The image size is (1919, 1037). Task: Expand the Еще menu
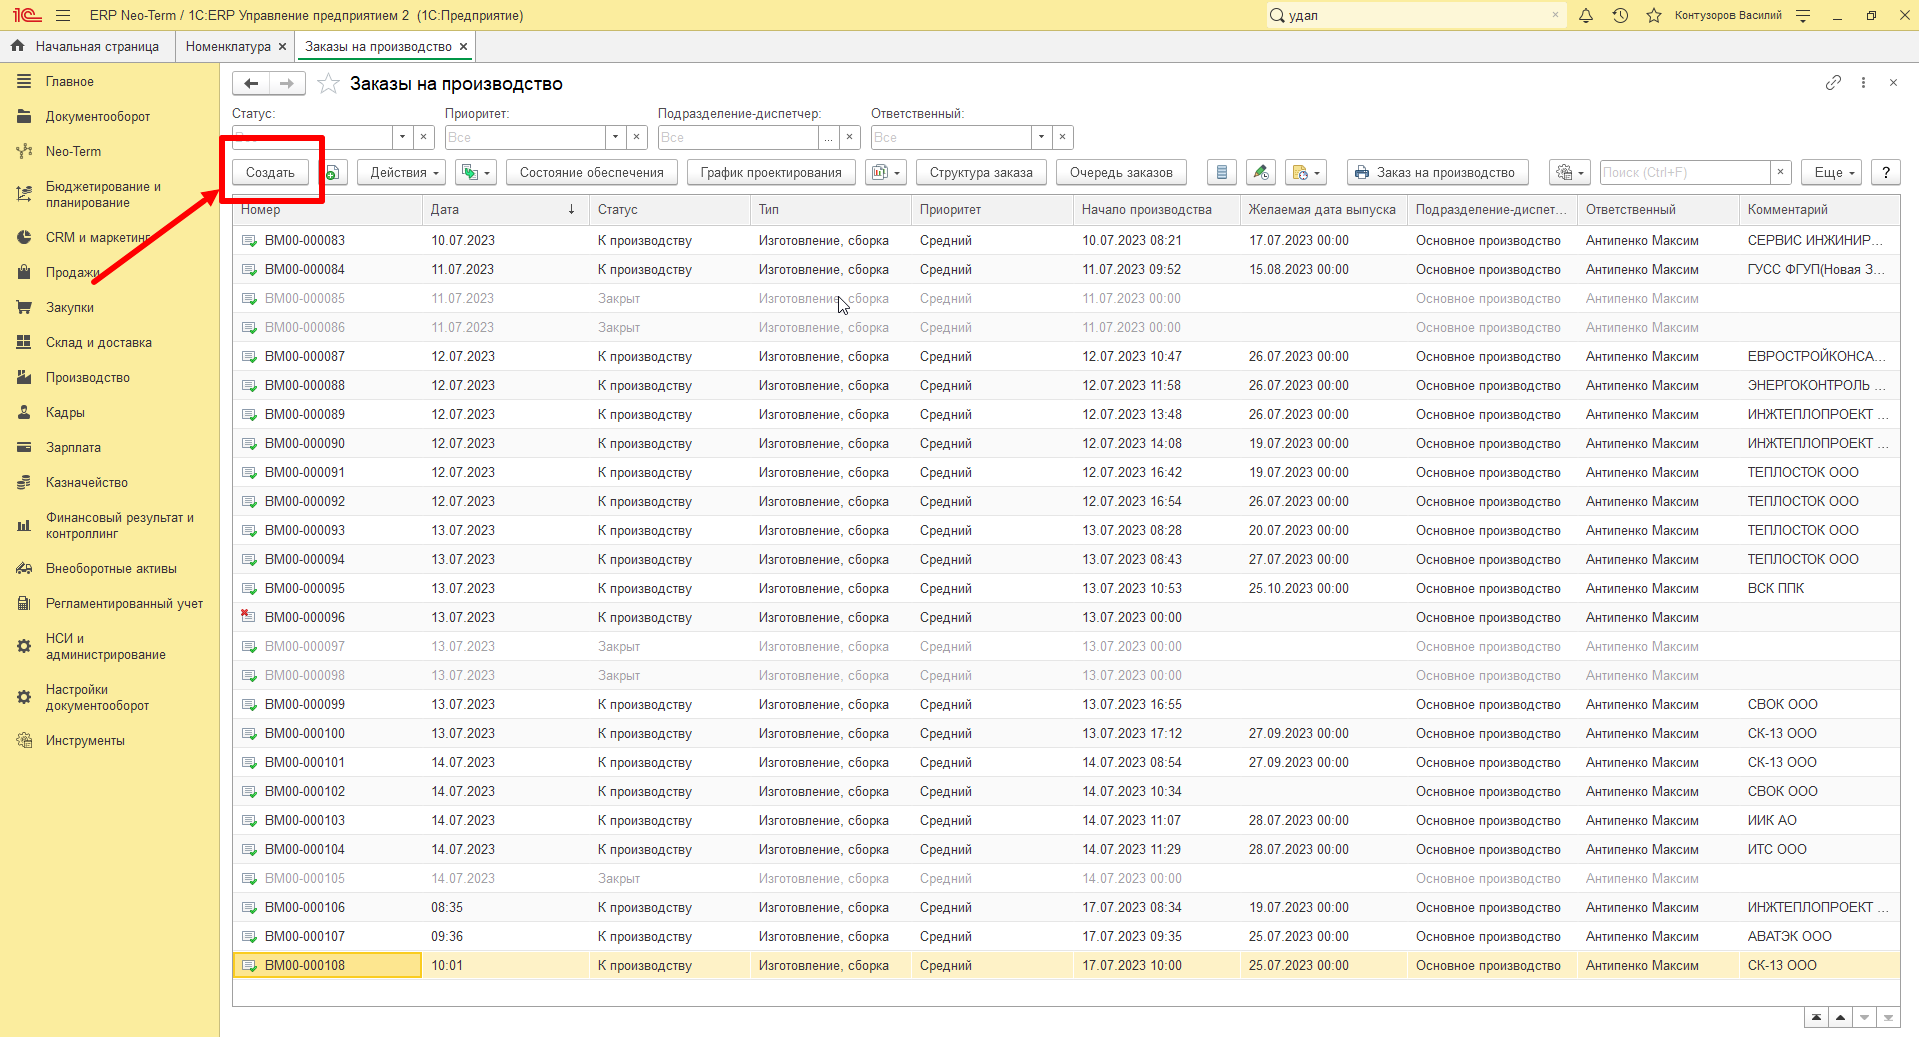click(1832, 173)
